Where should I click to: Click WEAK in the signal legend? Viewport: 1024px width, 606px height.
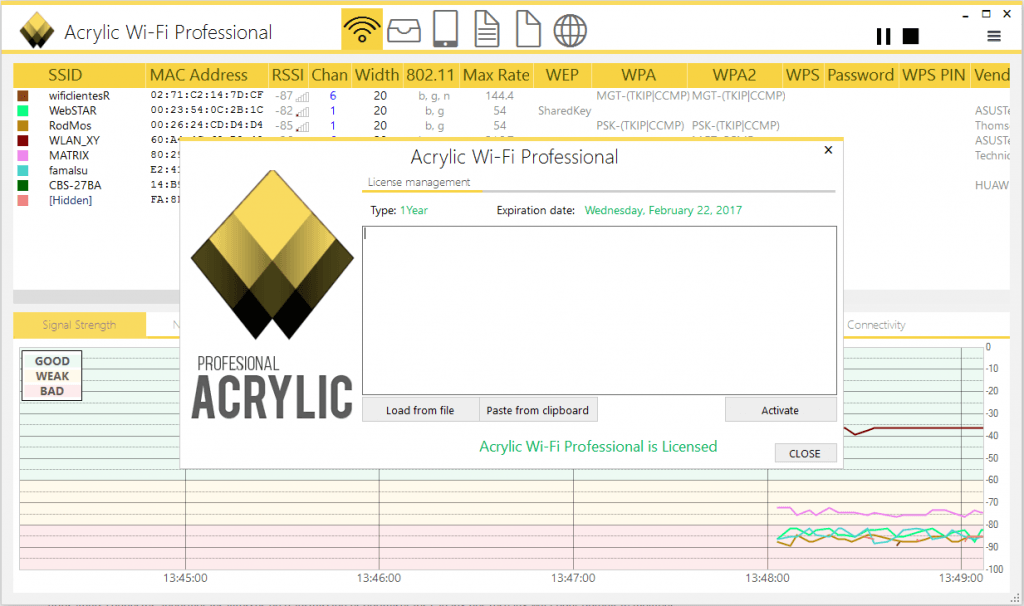tap(52, 376)
